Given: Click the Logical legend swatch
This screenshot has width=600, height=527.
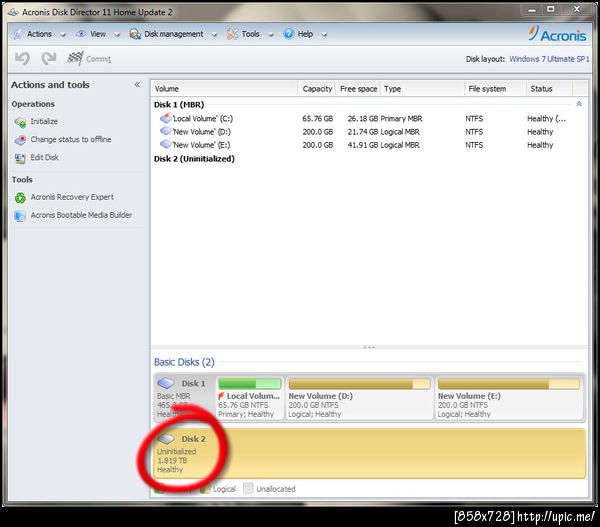Looking at the screenshot, I should (x=205, y=489).
